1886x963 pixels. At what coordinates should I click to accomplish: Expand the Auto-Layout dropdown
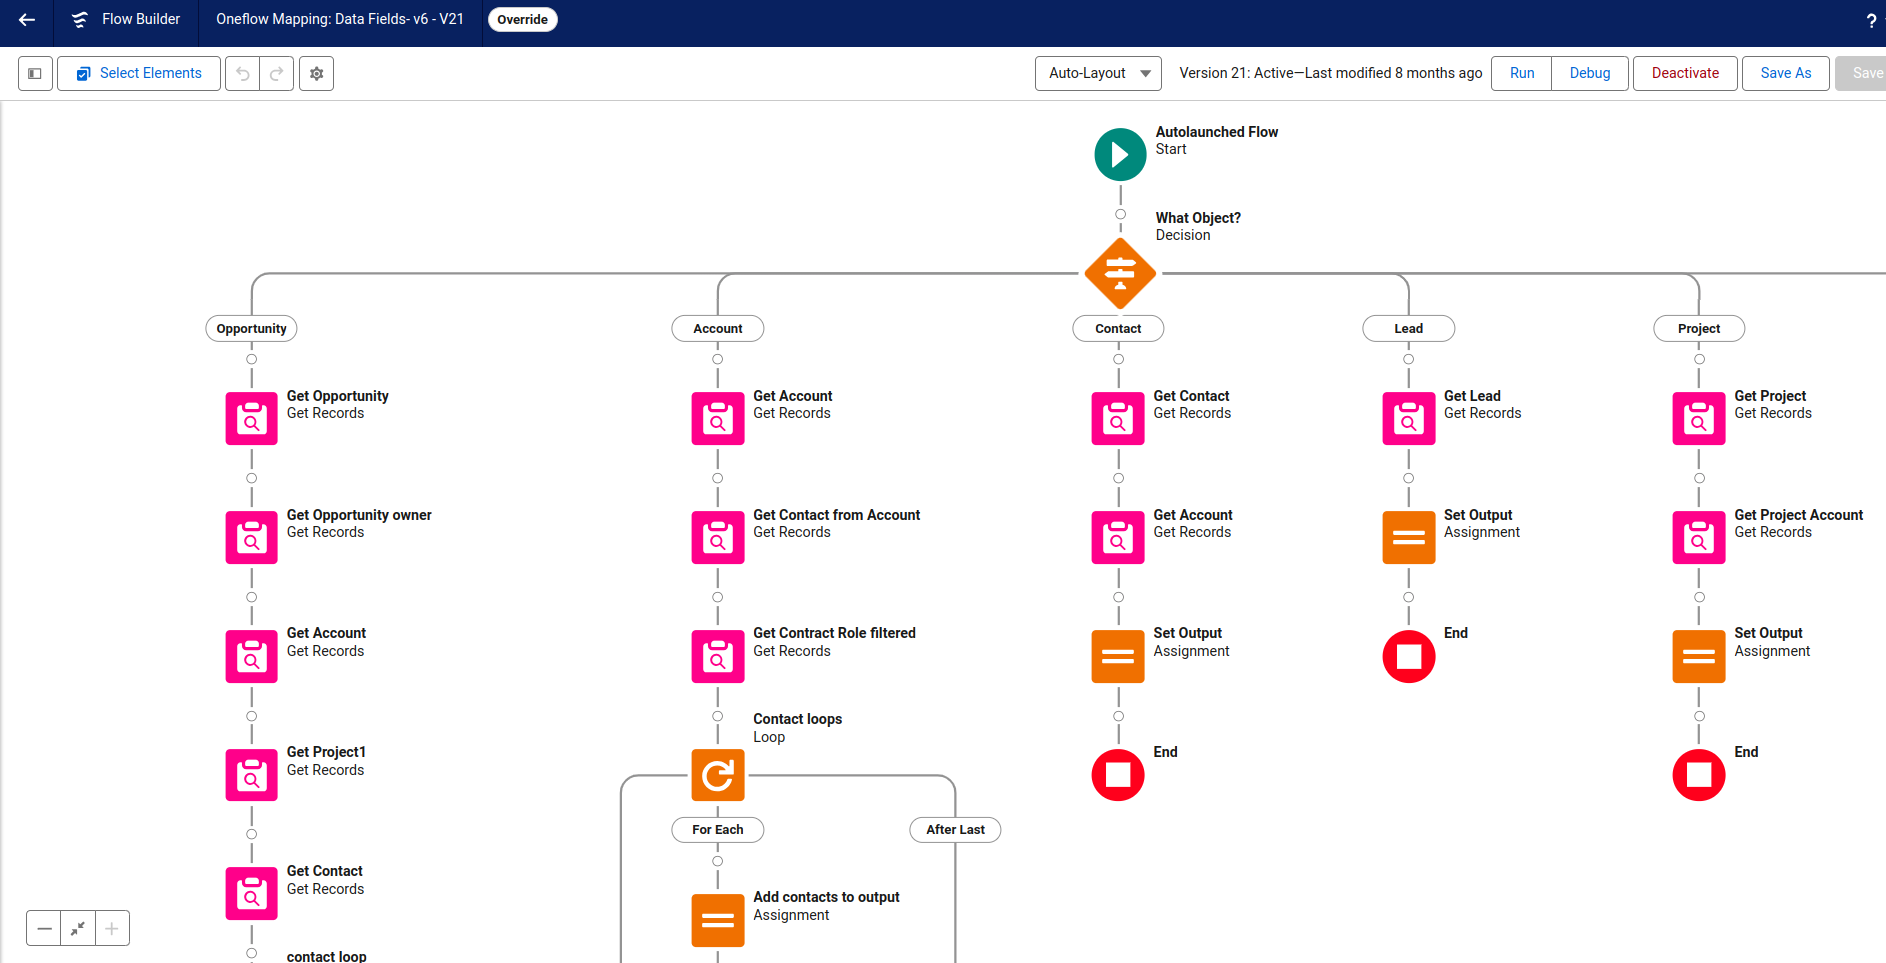click(1097, 74)
